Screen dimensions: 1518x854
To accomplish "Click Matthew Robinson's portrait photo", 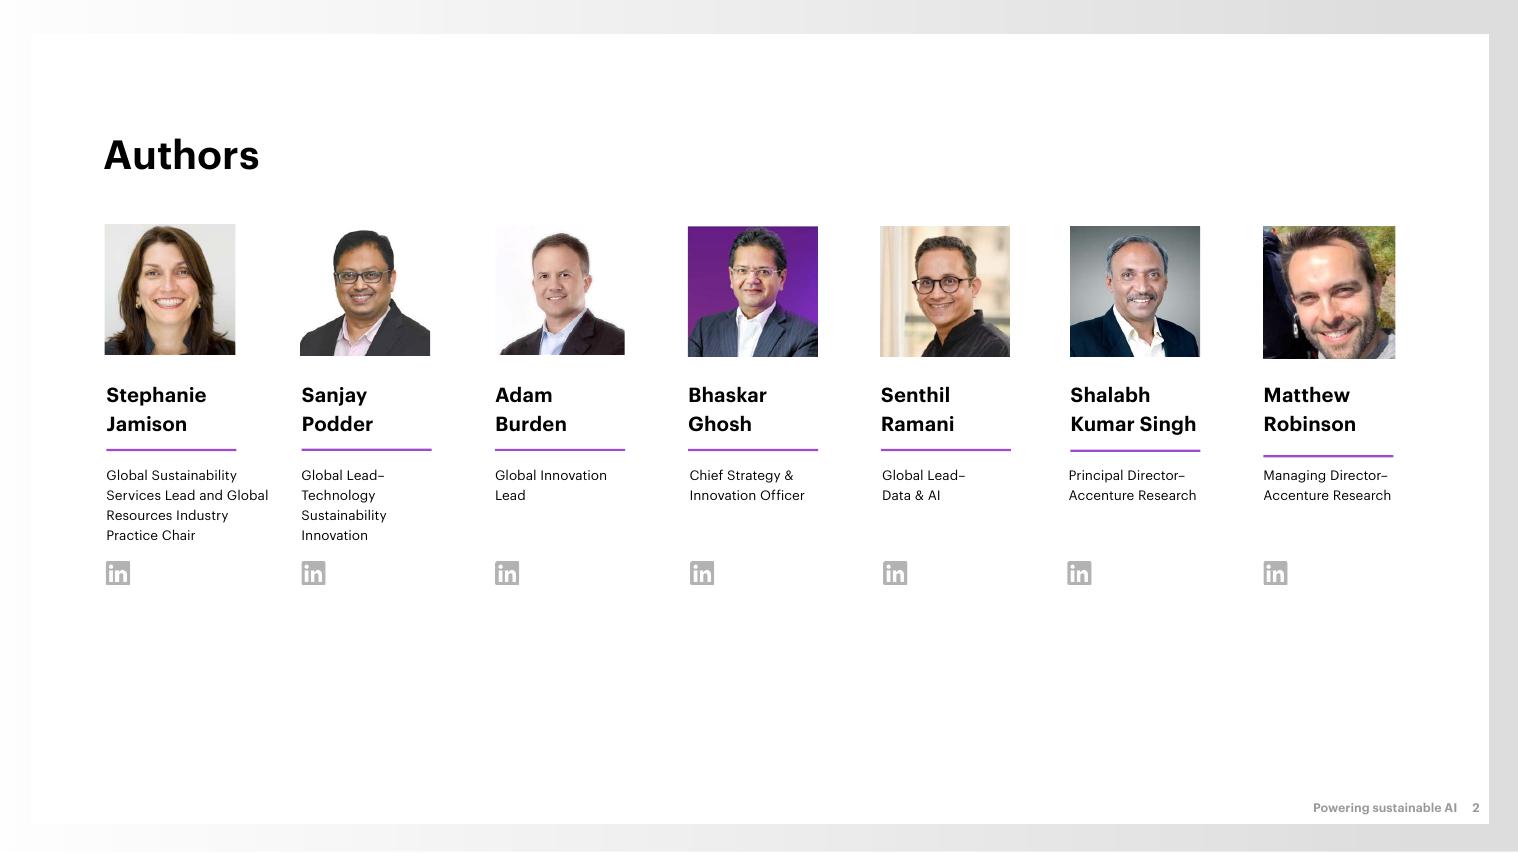I will pos(1329,292).
